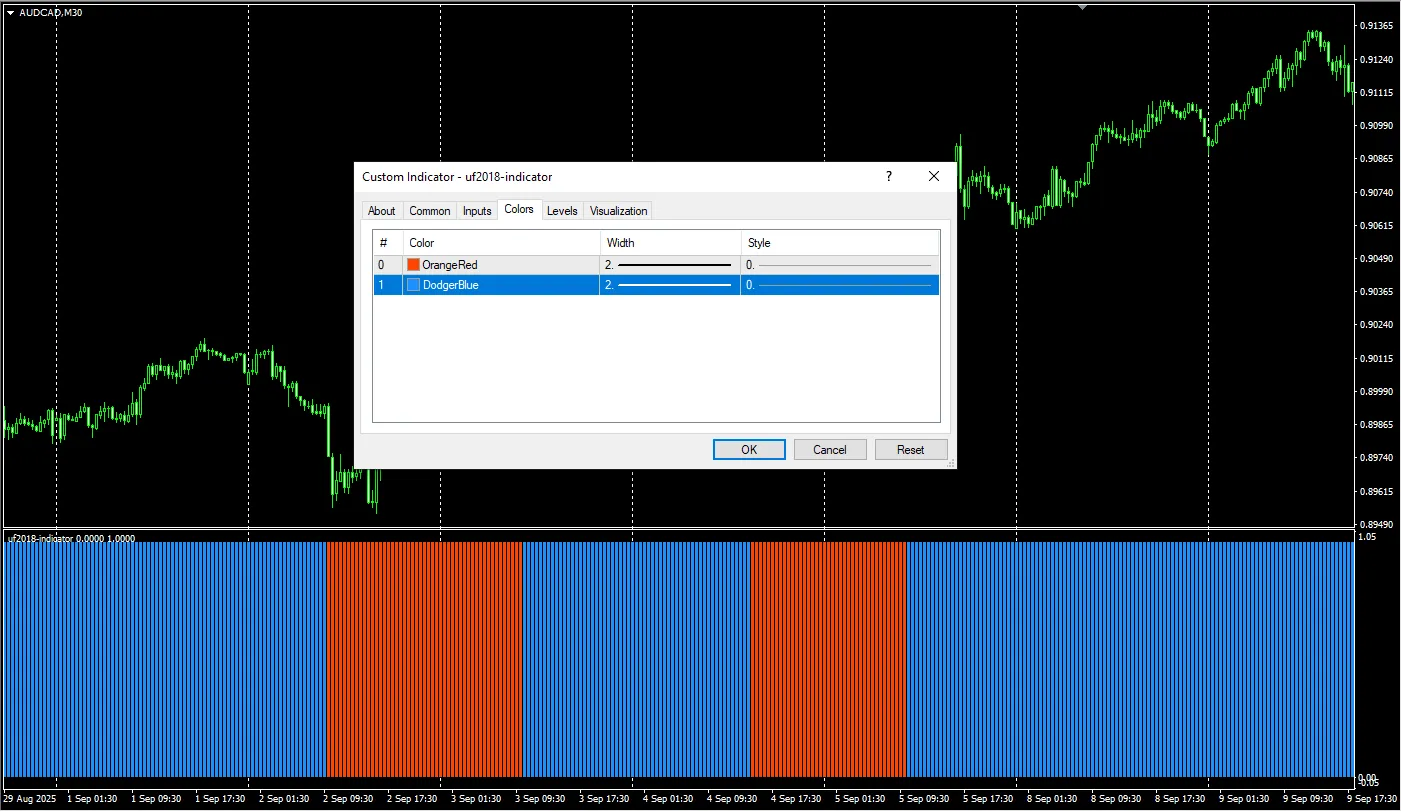Open the Width dropdown for DodgerBlue row
The width and height of the screenshot is (1401, 812).
[x=670, y=285]
